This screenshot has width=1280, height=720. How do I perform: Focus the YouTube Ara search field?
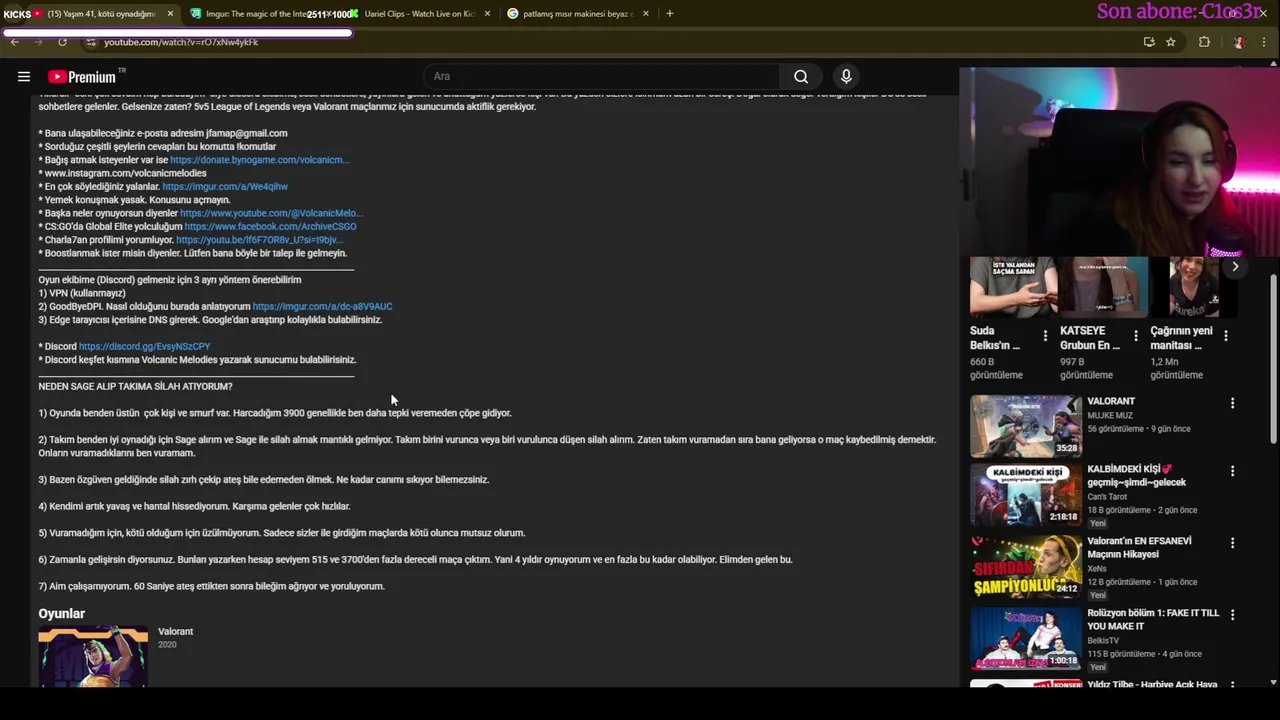coord(603,76)
